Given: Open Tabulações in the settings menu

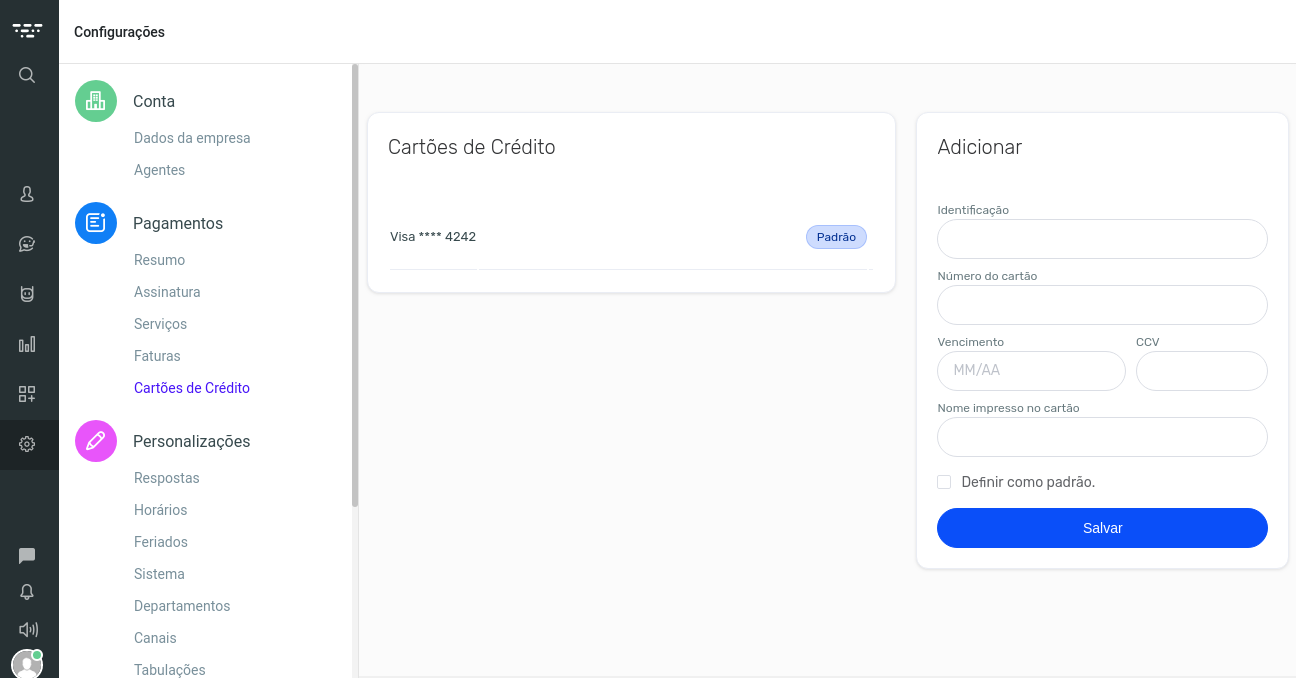Looking at the screenshot, I should [x=170, y=670].
